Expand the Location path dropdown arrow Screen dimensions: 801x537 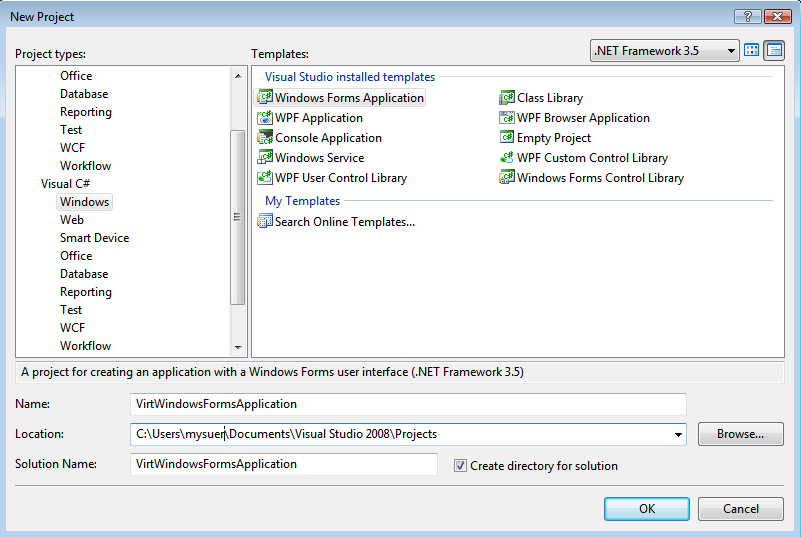[679, 434]
